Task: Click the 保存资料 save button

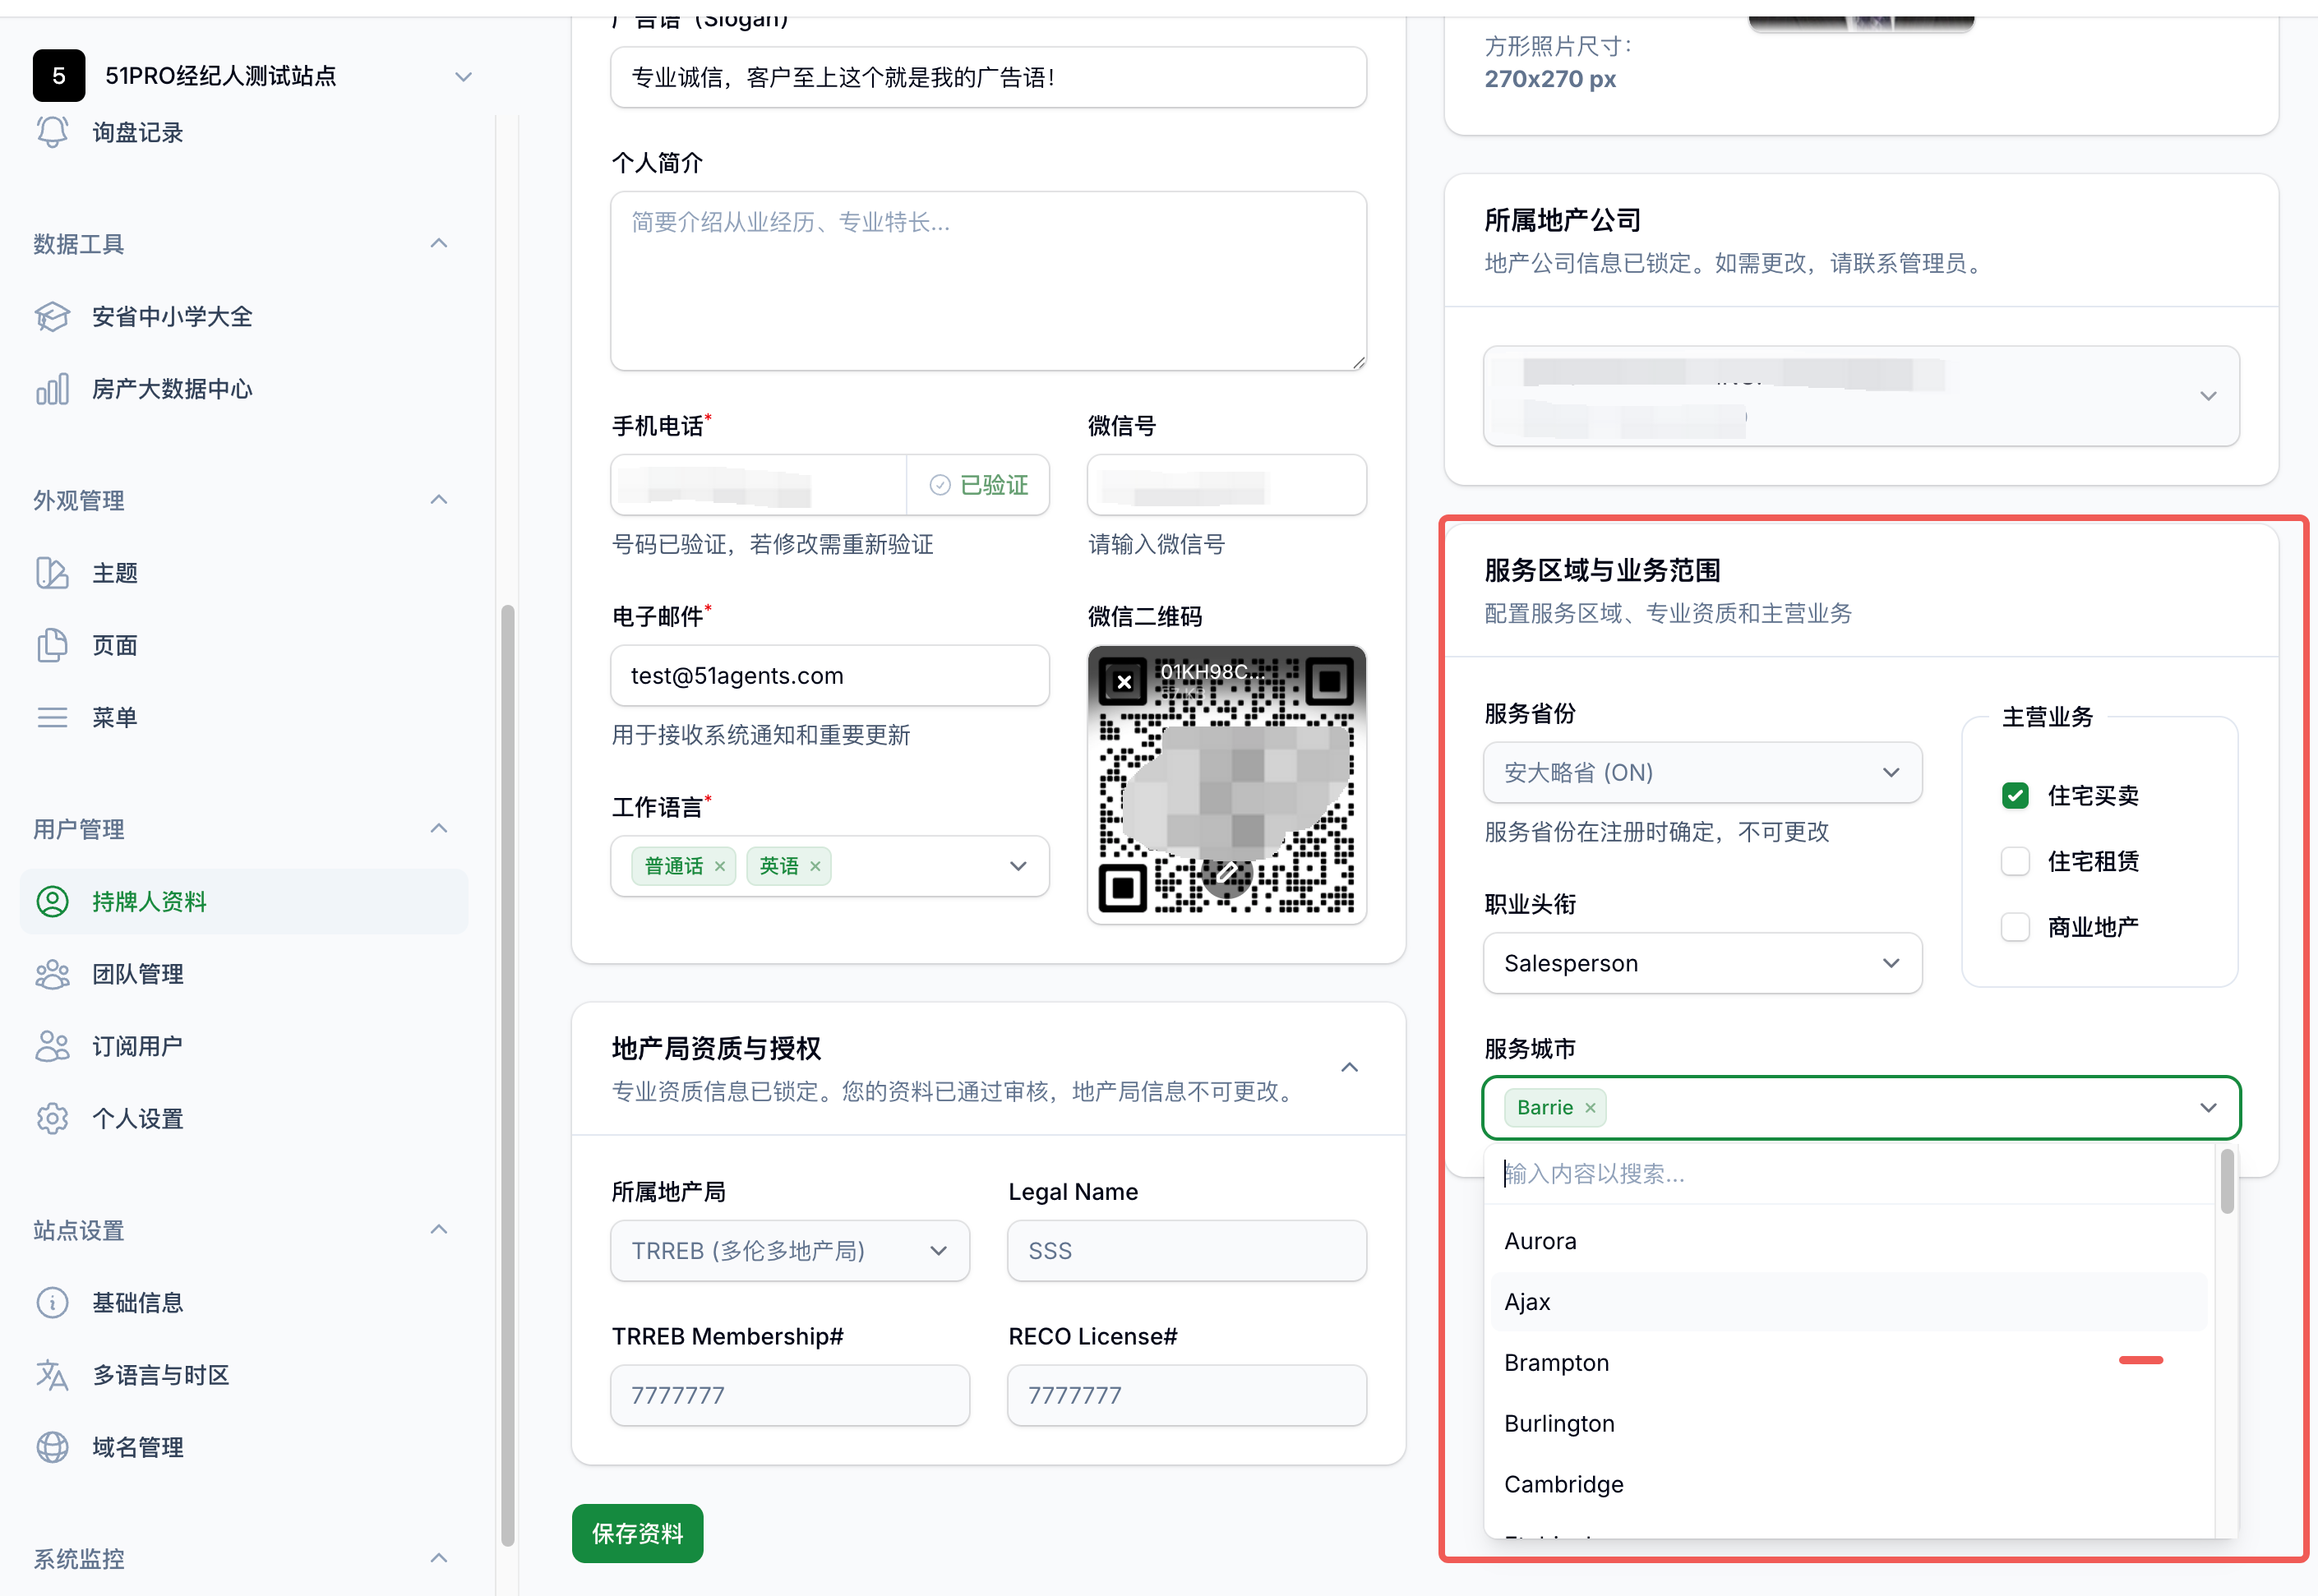Action: [637, 1533]
